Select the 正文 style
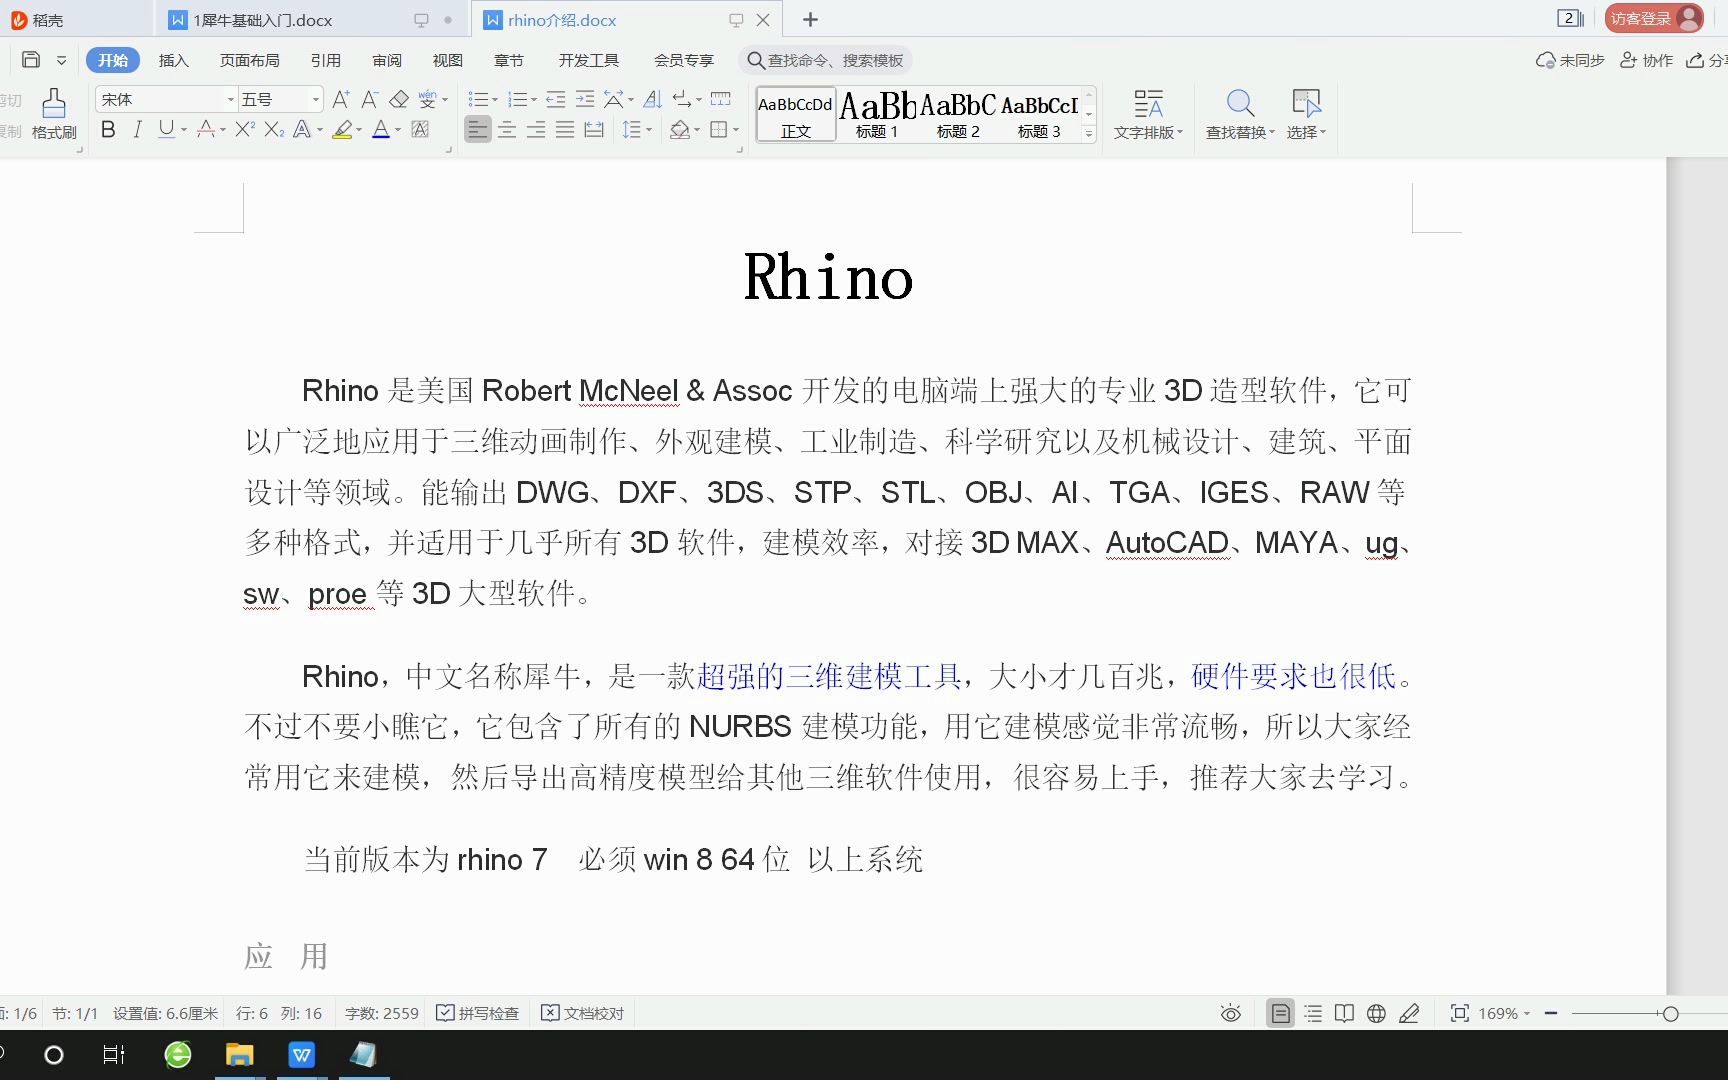This screenshot has width=1728, height=1080. tap(796, 114)
